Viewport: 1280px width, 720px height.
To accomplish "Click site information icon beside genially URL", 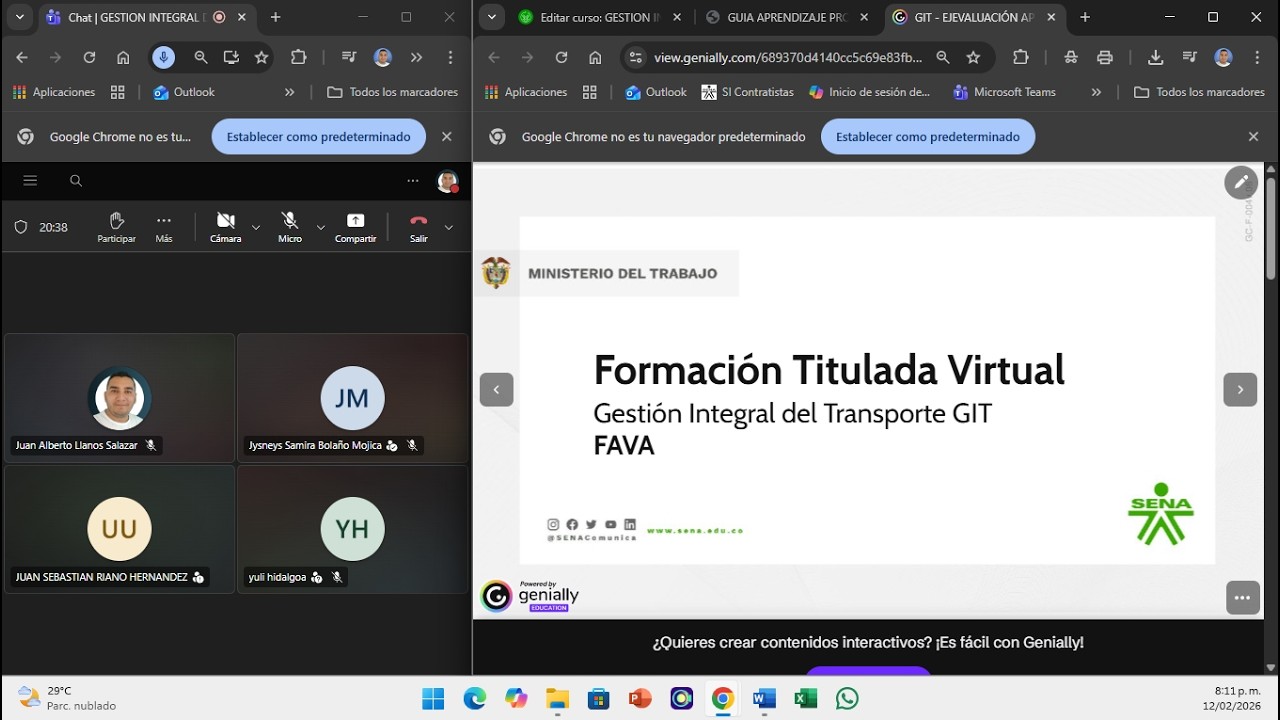I will click(x=635, y=58).
